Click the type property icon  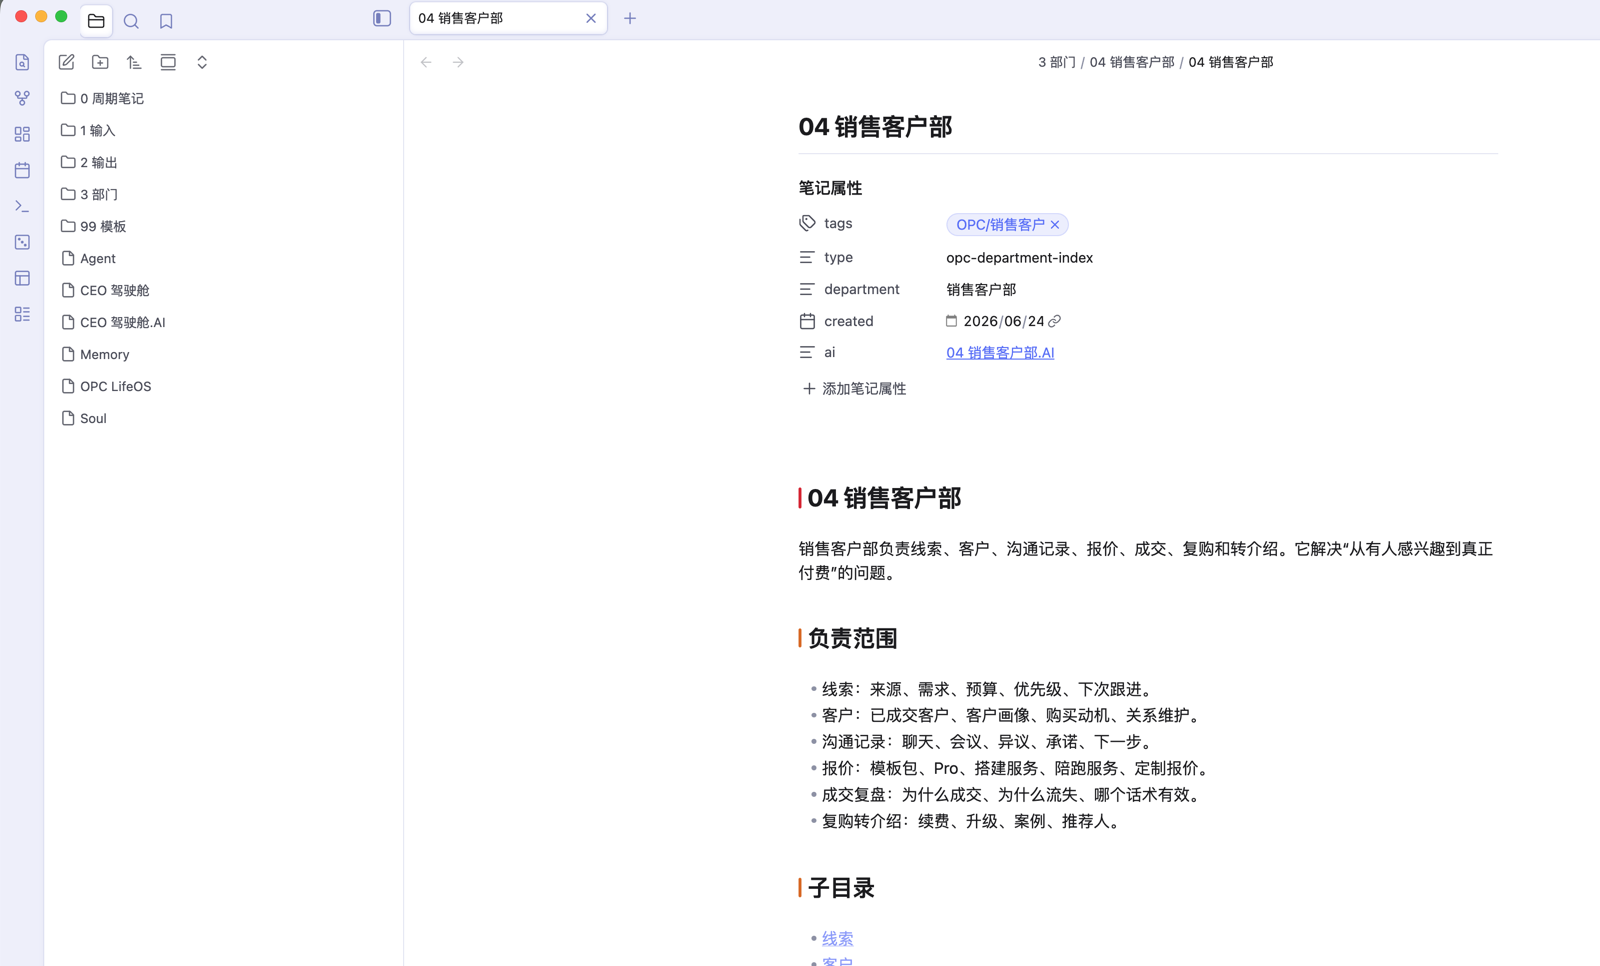[x=807, y=257]
